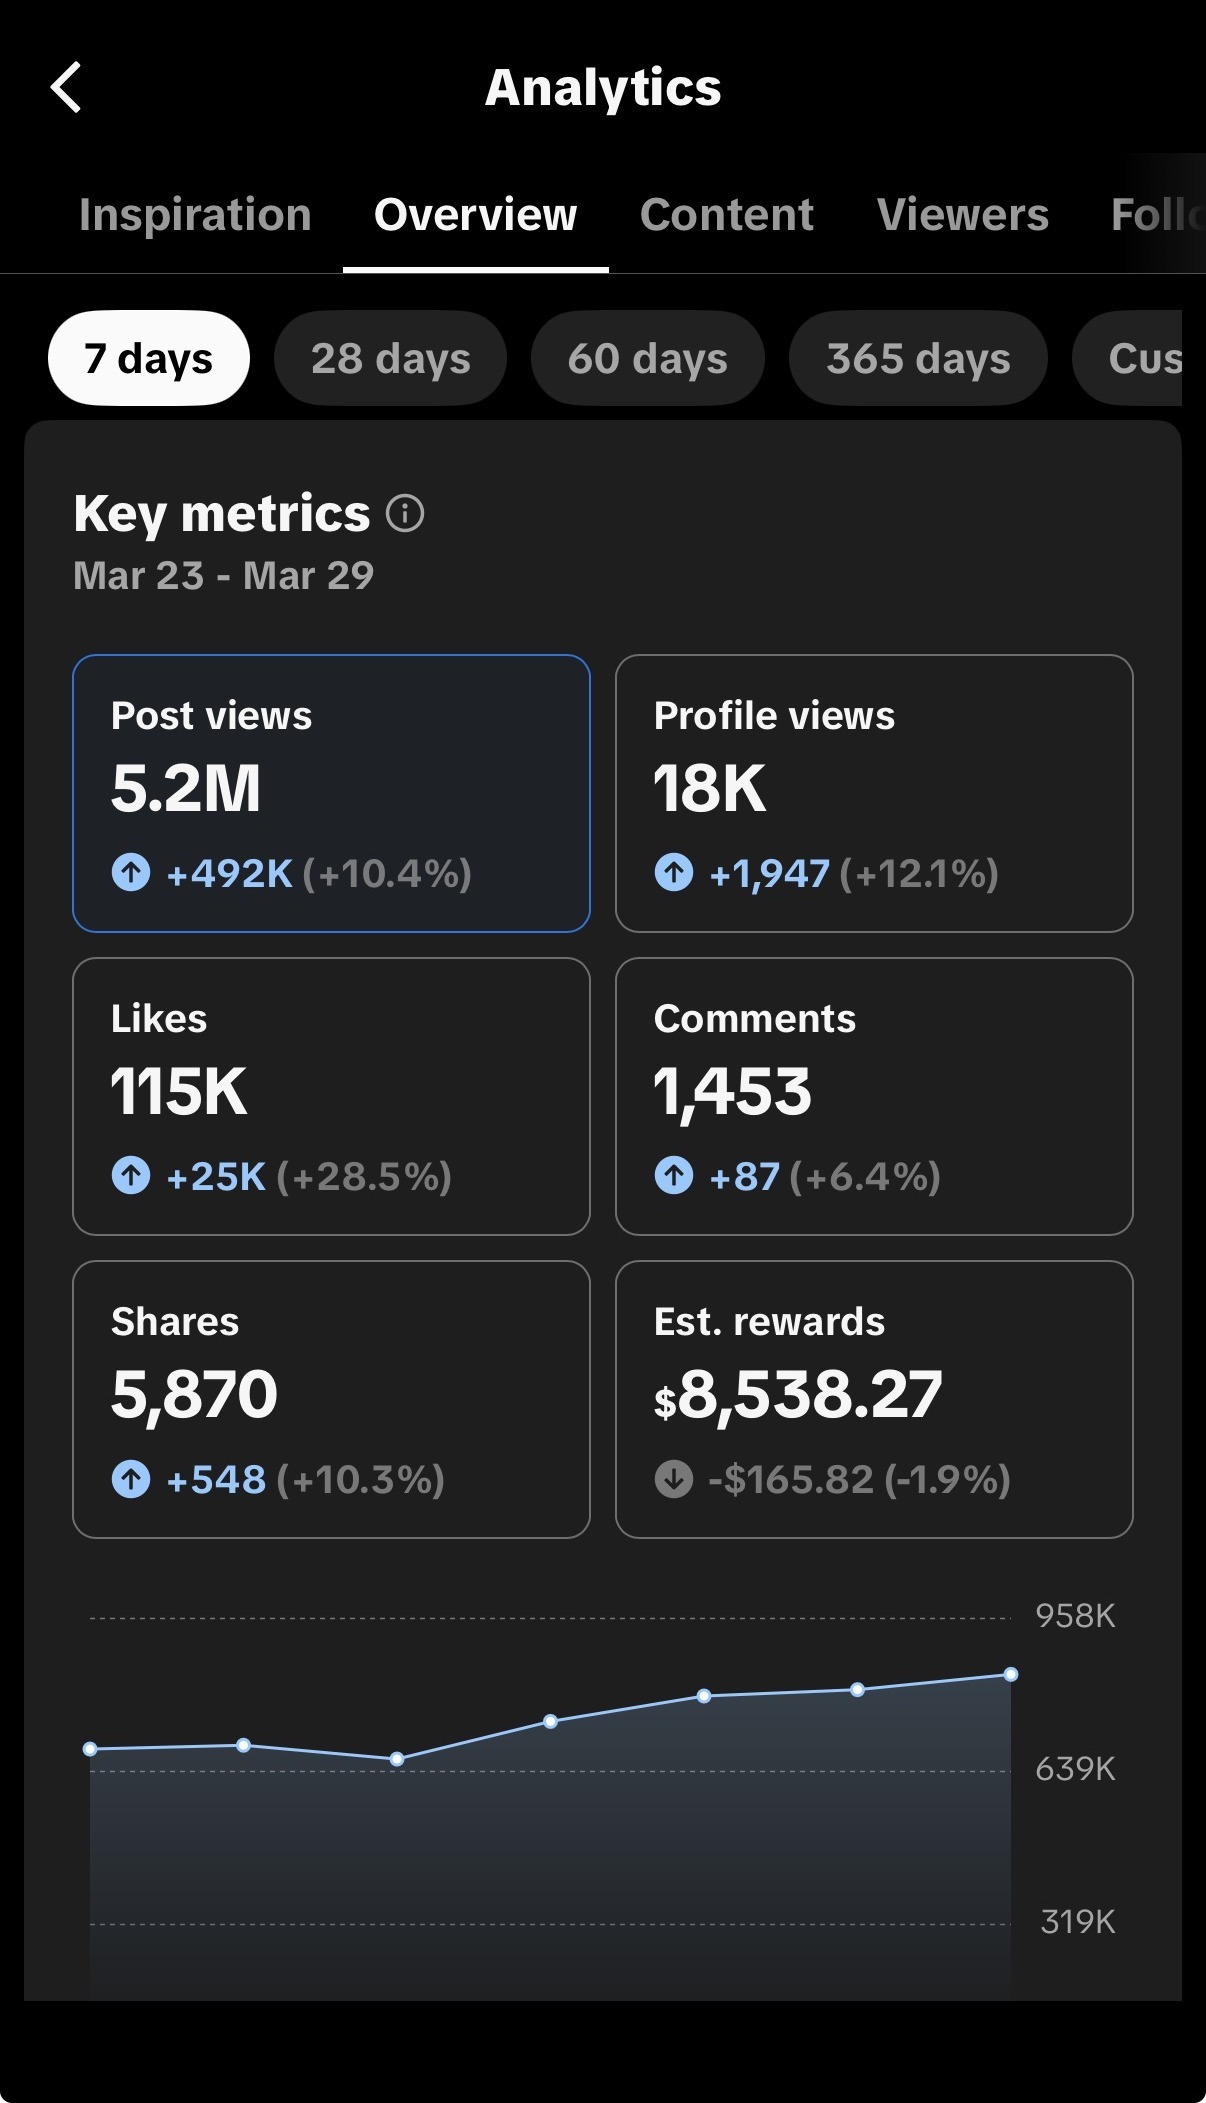Choose the 365 days range
1206x2103 pixels.
click(x=918, y=358)
